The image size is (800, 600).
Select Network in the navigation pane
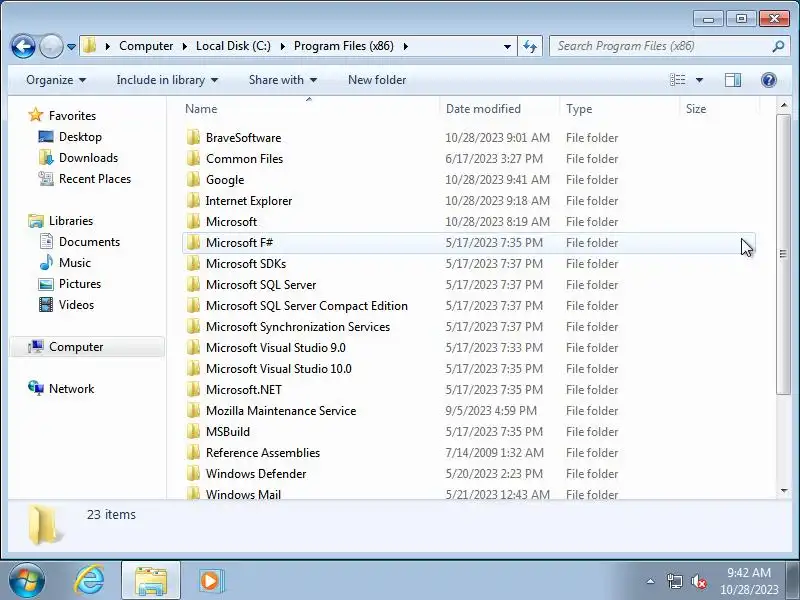(x=61, y=389)
